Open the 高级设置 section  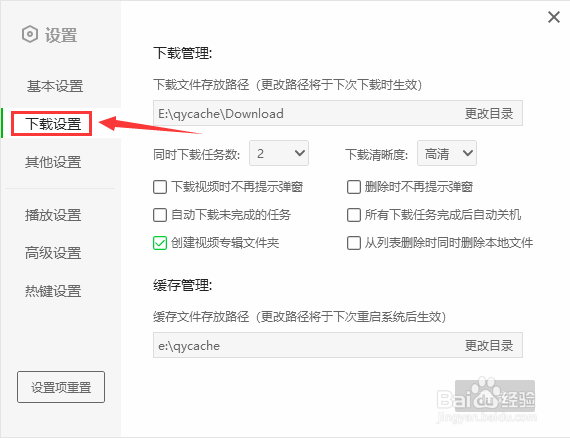point(53,253)
